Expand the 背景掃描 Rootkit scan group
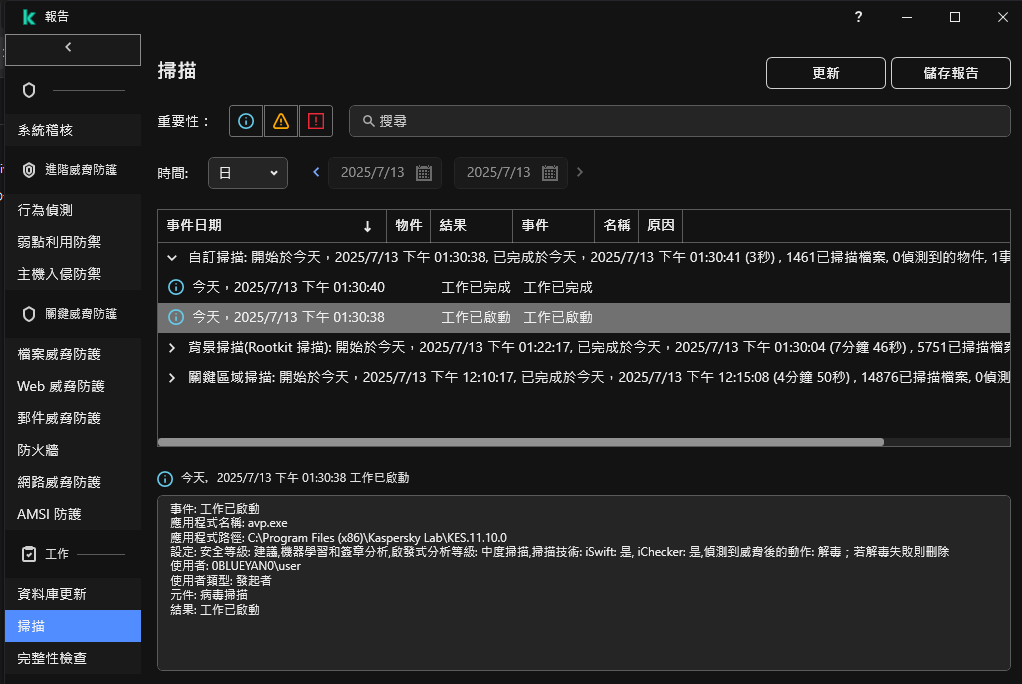 tap(172, 348)
